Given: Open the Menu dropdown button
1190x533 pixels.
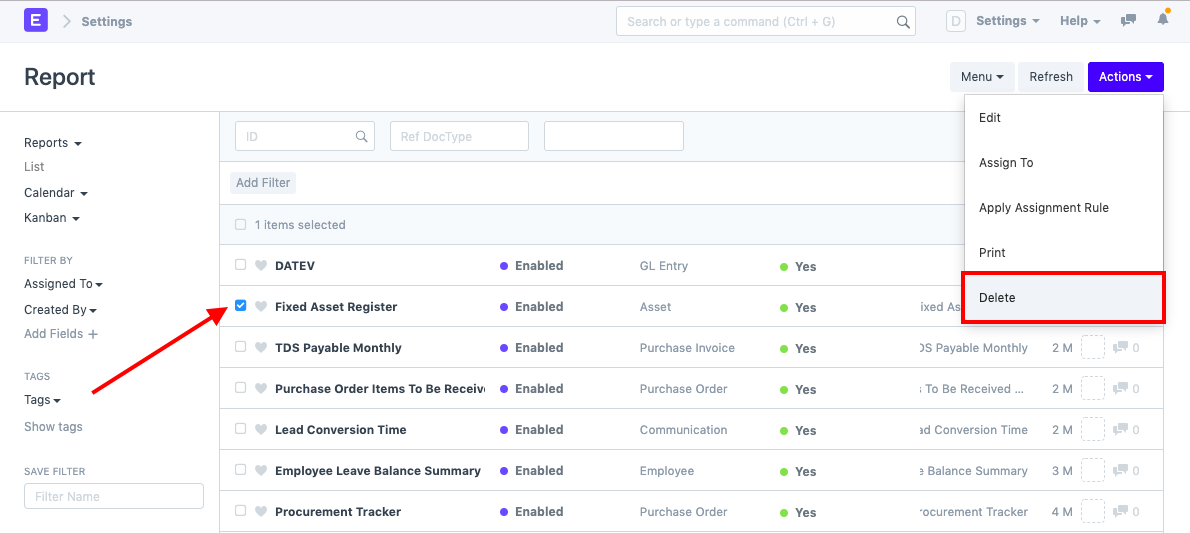Looking at the screenshot, I should coord(981,77).
